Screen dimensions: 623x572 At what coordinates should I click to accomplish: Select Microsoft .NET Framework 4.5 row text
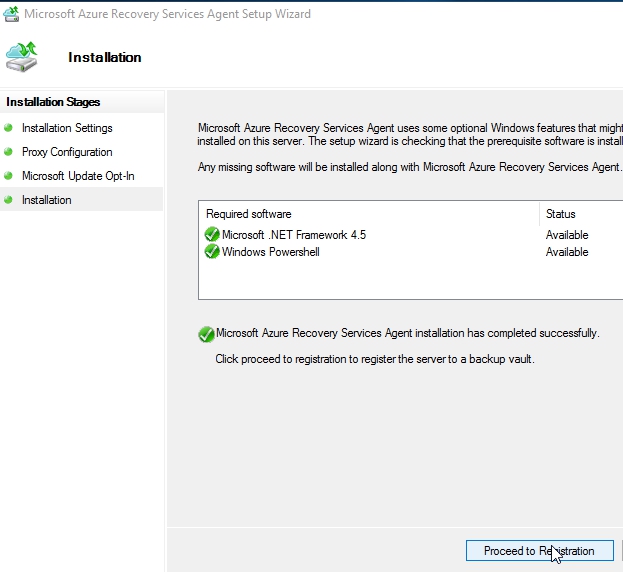294,235
